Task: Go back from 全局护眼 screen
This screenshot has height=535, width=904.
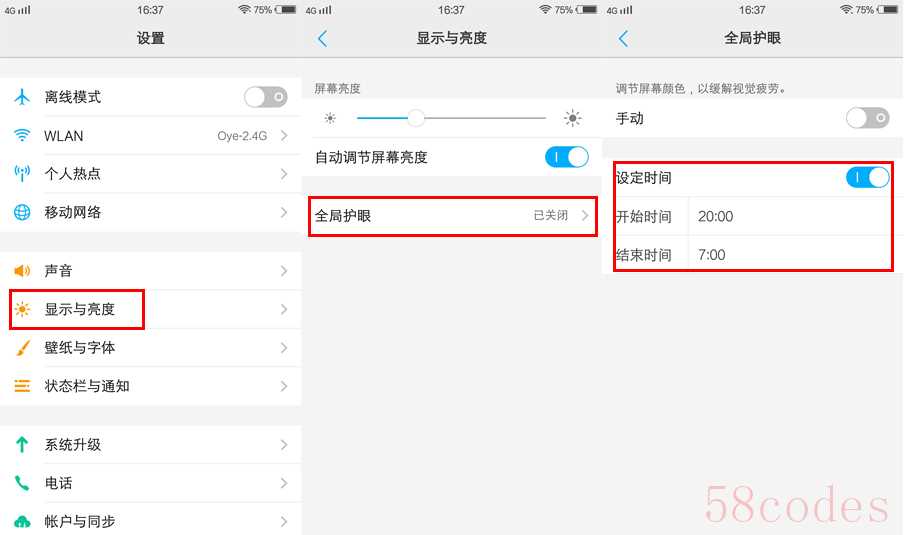Action: (x=623, y=39)
